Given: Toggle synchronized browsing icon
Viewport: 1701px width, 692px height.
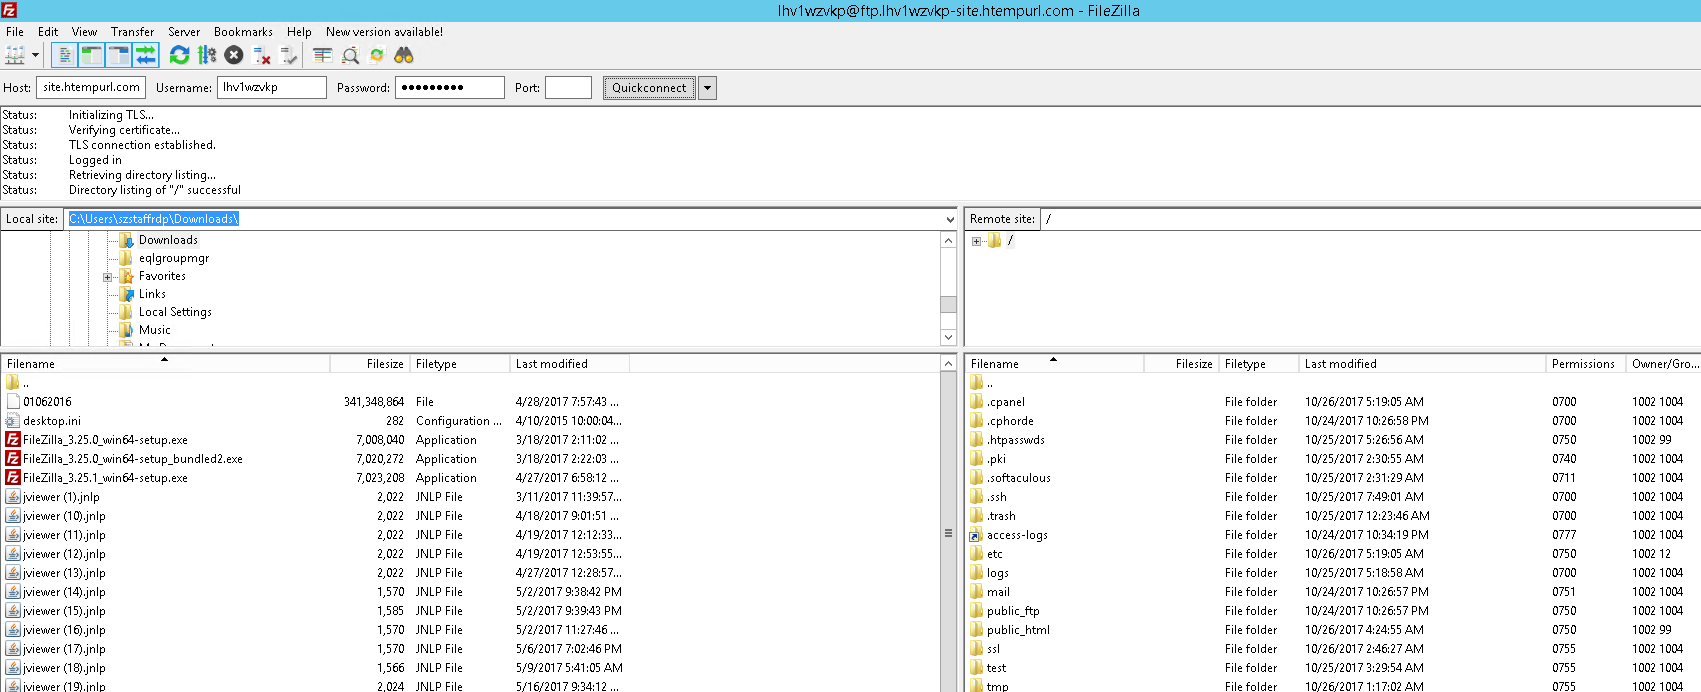Looking at the screenshot, I should 377,55.
